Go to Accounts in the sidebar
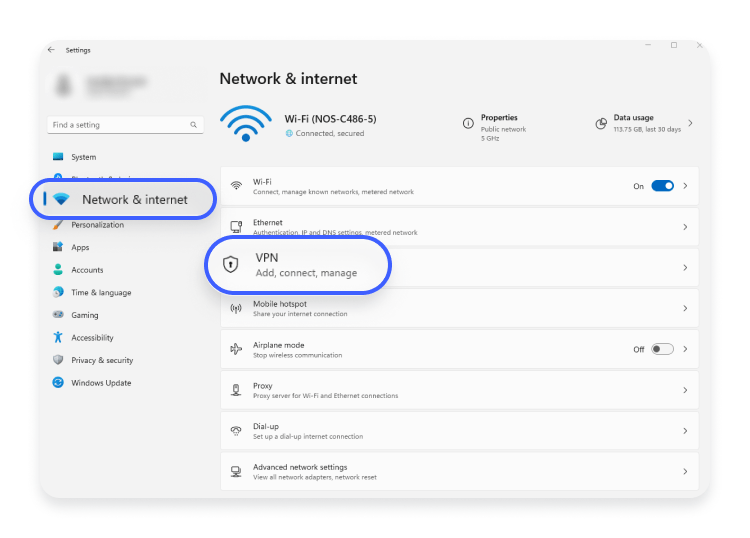The height and width of the screenshot is (538, 750). coord(87,270)
